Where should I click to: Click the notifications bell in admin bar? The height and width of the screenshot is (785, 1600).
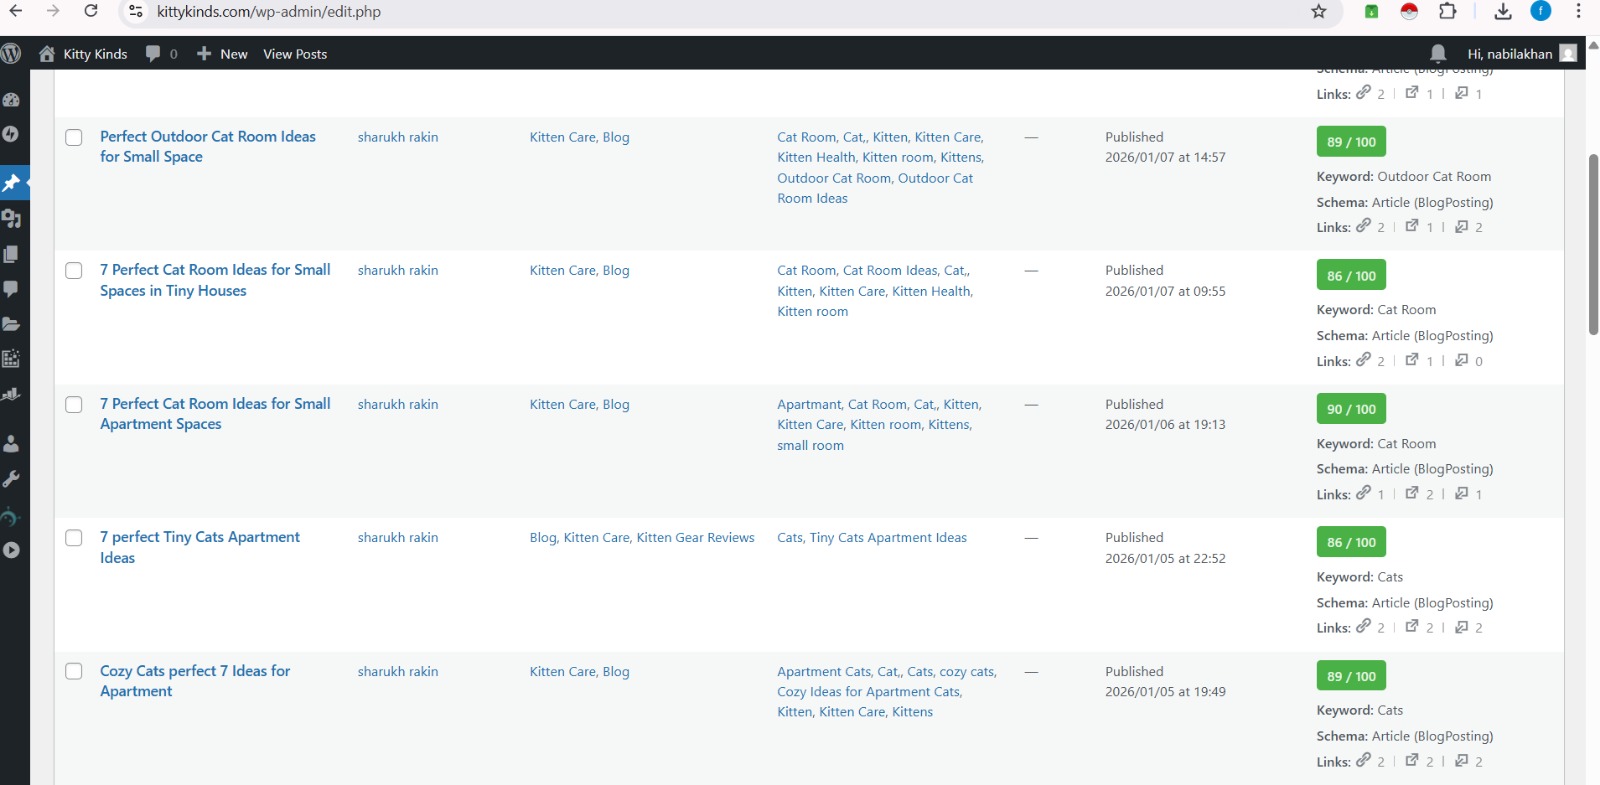click(x=1438, y=54)
